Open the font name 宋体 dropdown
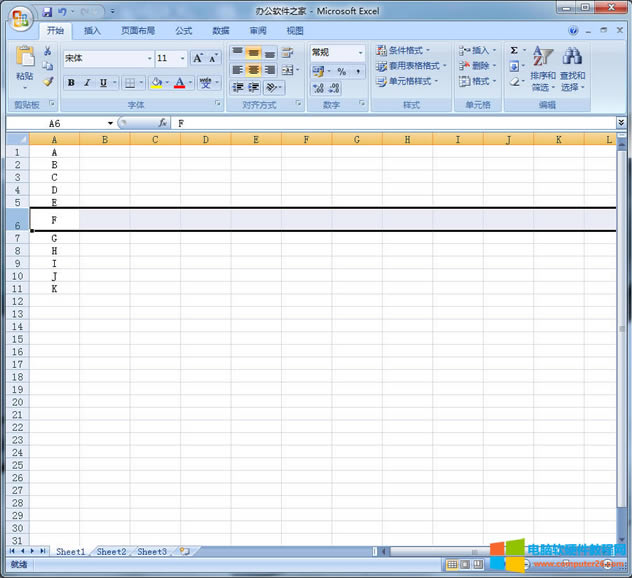This screenshot has height=578, width=632. (149, 58)
